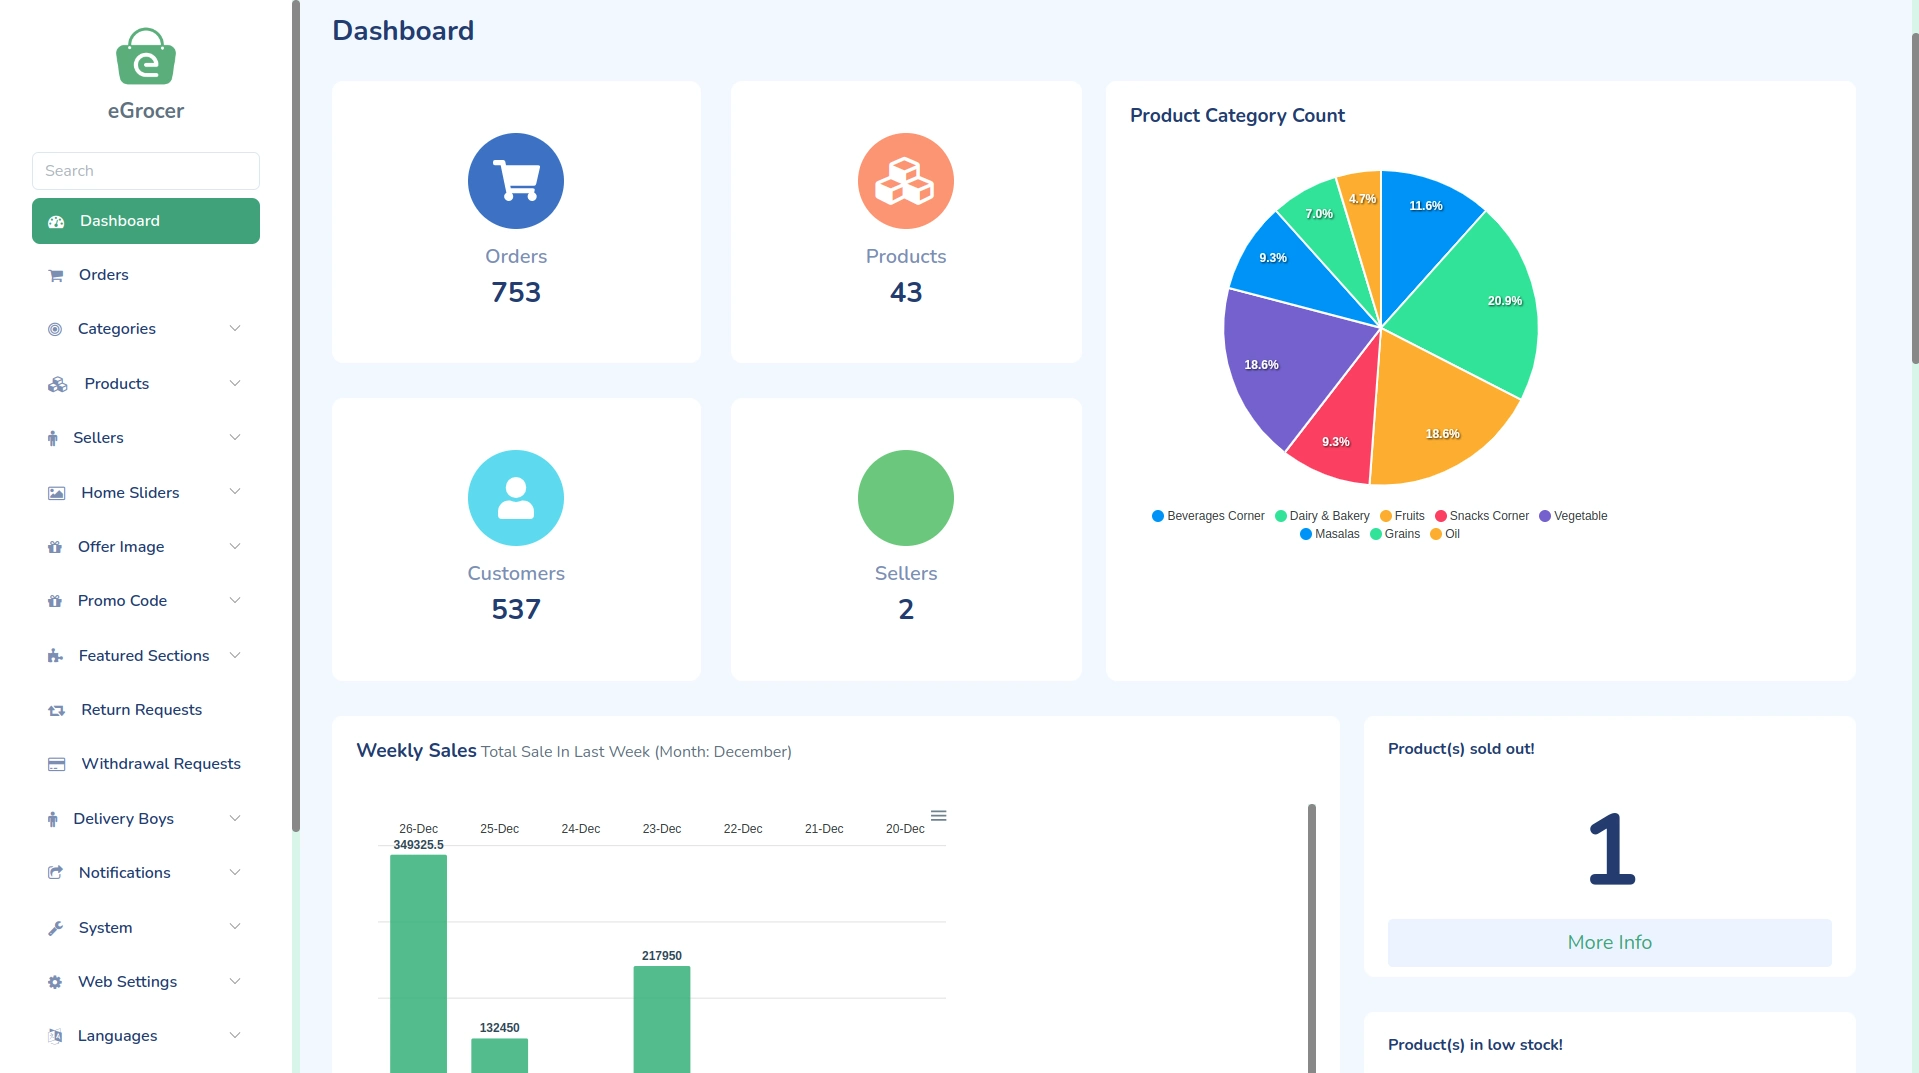This screenshot has width=1919, height=1073.
Task: Open the Dashboard menu item
Action: (x=146, y=221)
